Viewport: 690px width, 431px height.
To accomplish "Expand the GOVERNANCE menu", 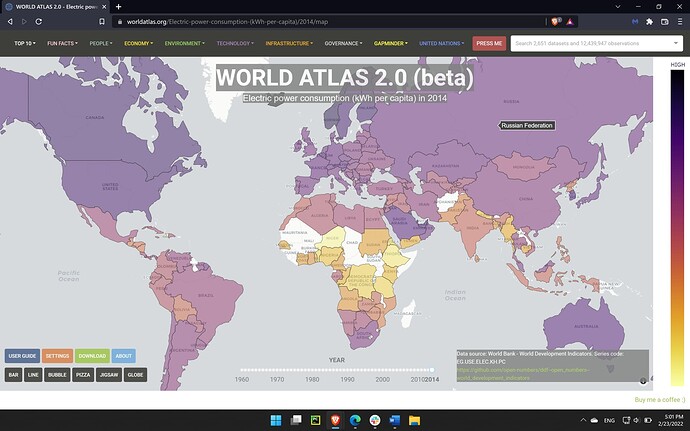I will coord(343,43).
